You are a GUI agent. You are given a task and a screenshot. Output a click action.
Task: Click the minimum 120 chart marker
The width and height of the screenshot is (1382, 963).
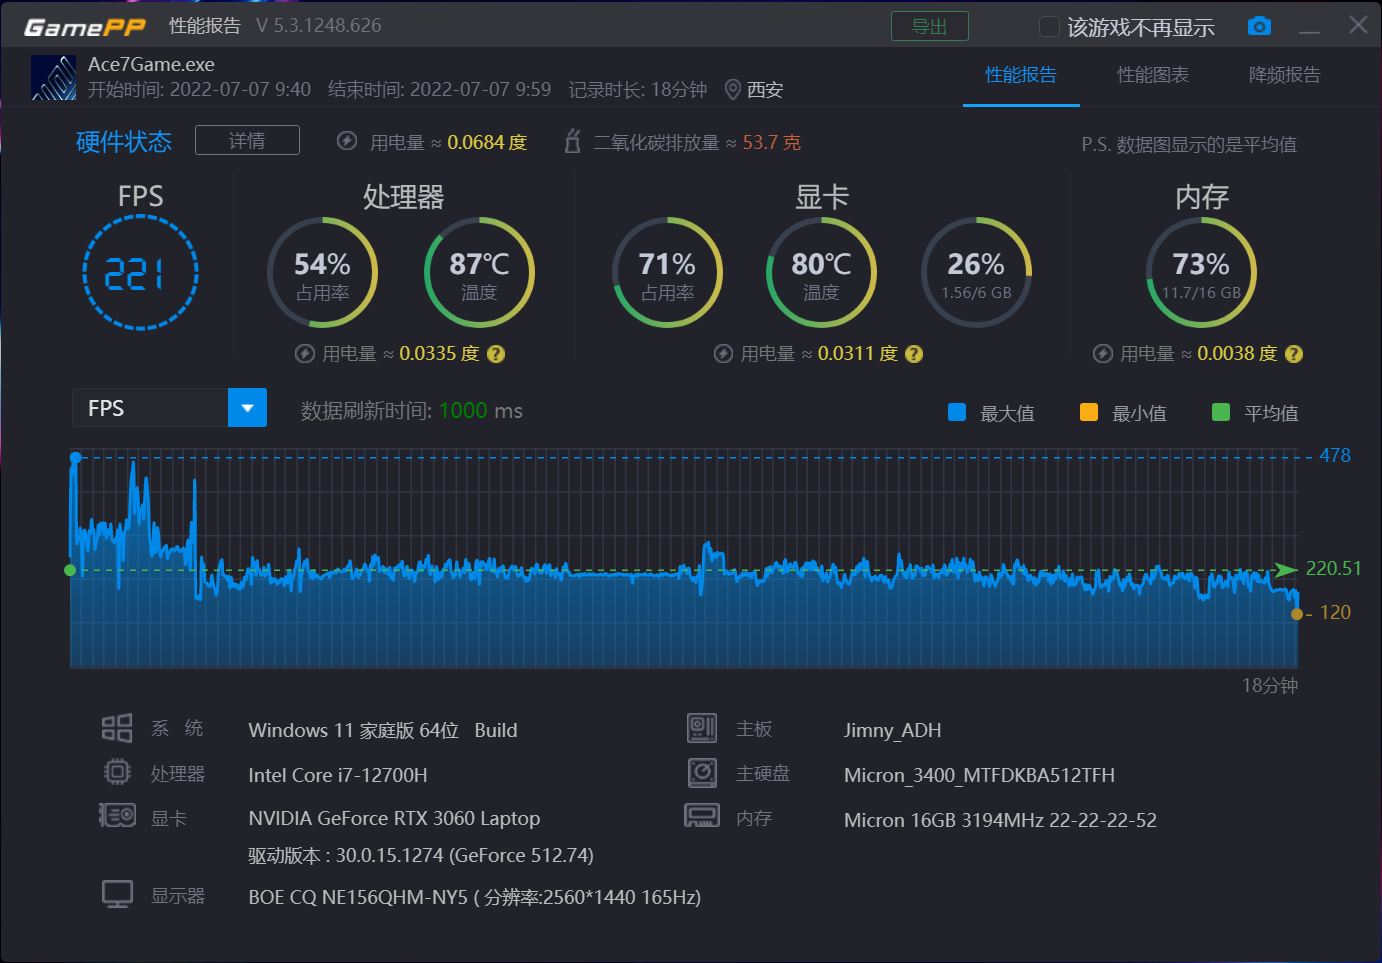1297,614
